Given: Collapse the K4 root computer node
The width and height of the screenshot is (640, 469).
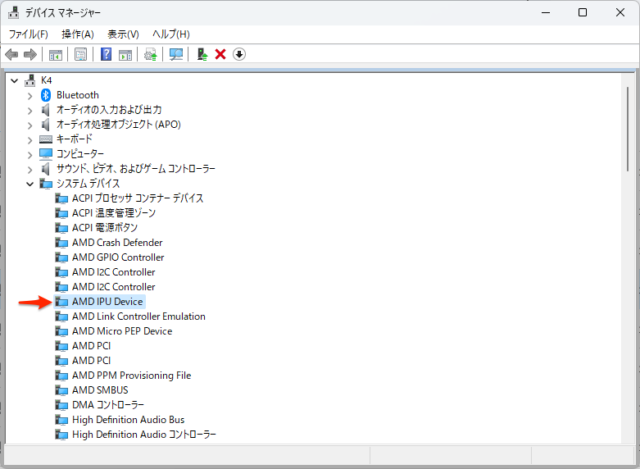Looking at the screenshot, I should 14,80.
